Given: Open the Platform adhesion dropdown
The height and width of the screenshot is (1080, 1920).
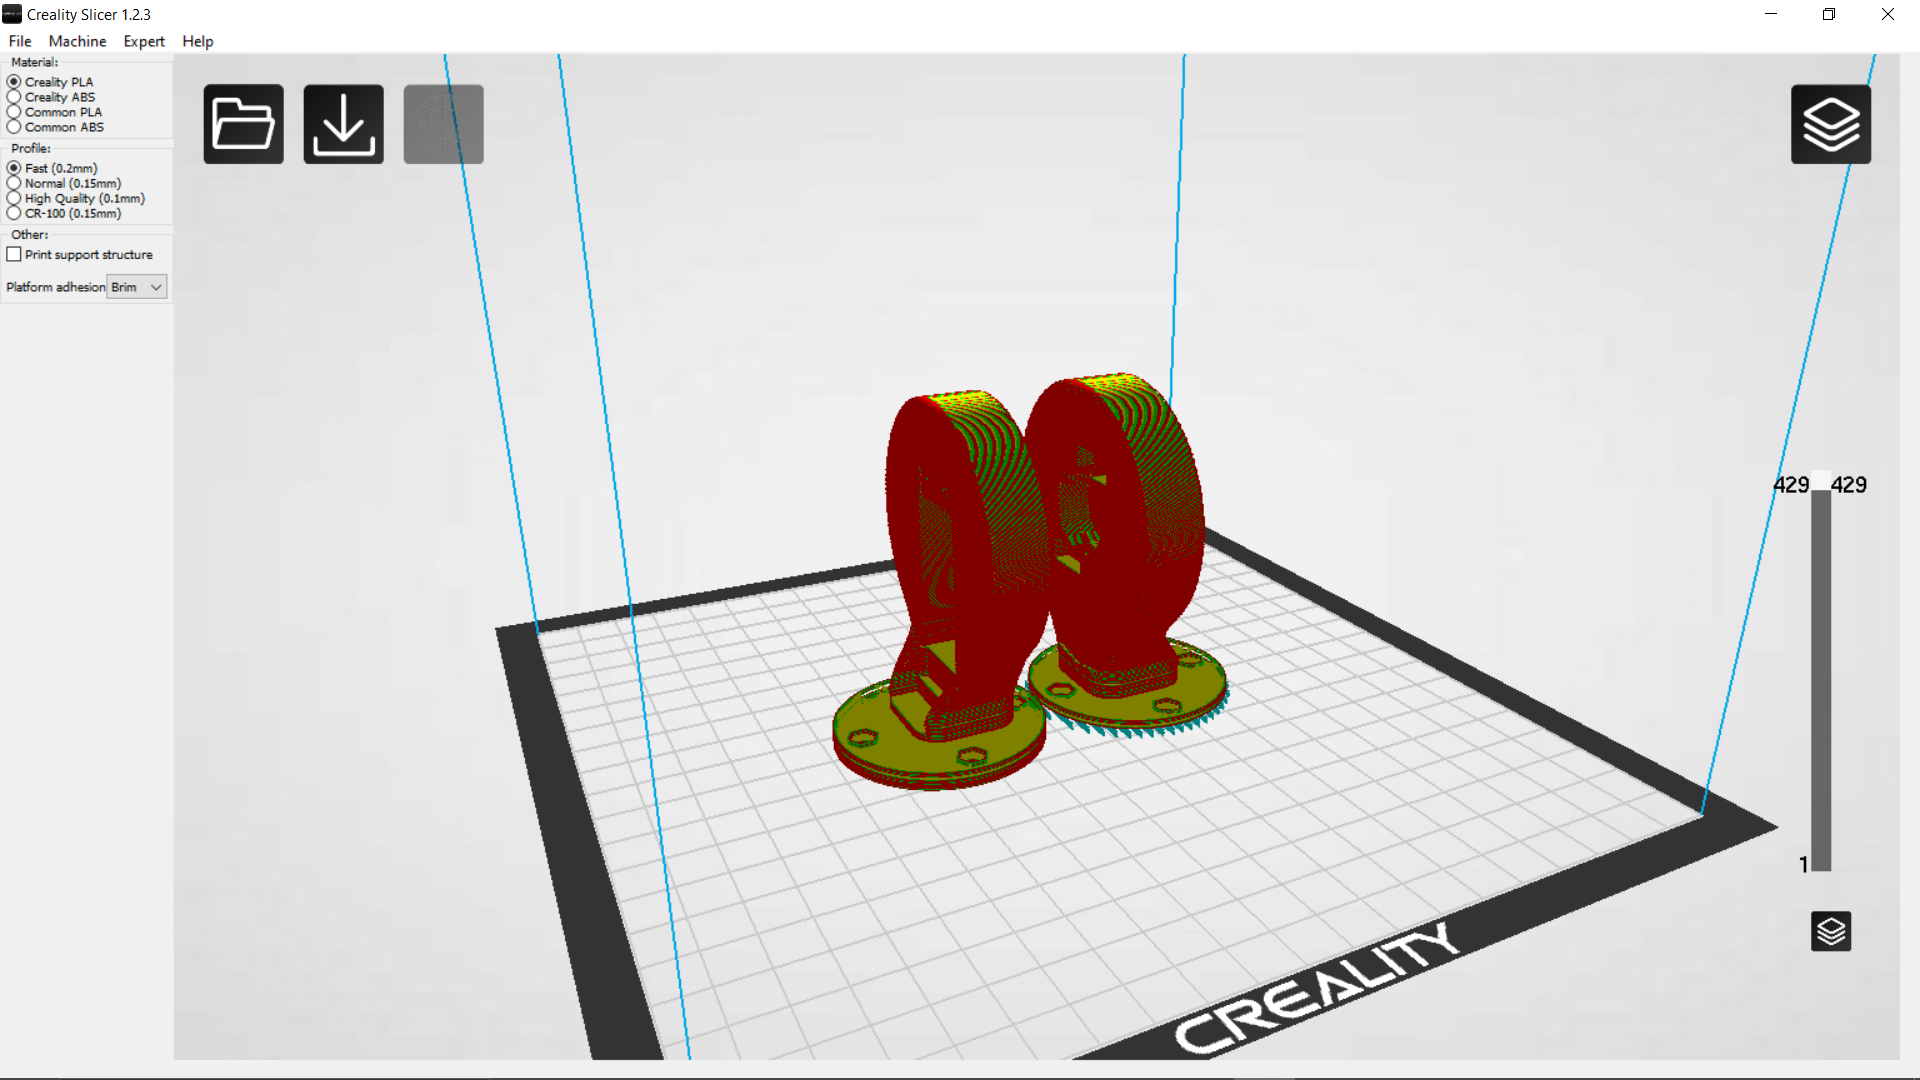Looking at the screenshot, I should tap(136, 287).
